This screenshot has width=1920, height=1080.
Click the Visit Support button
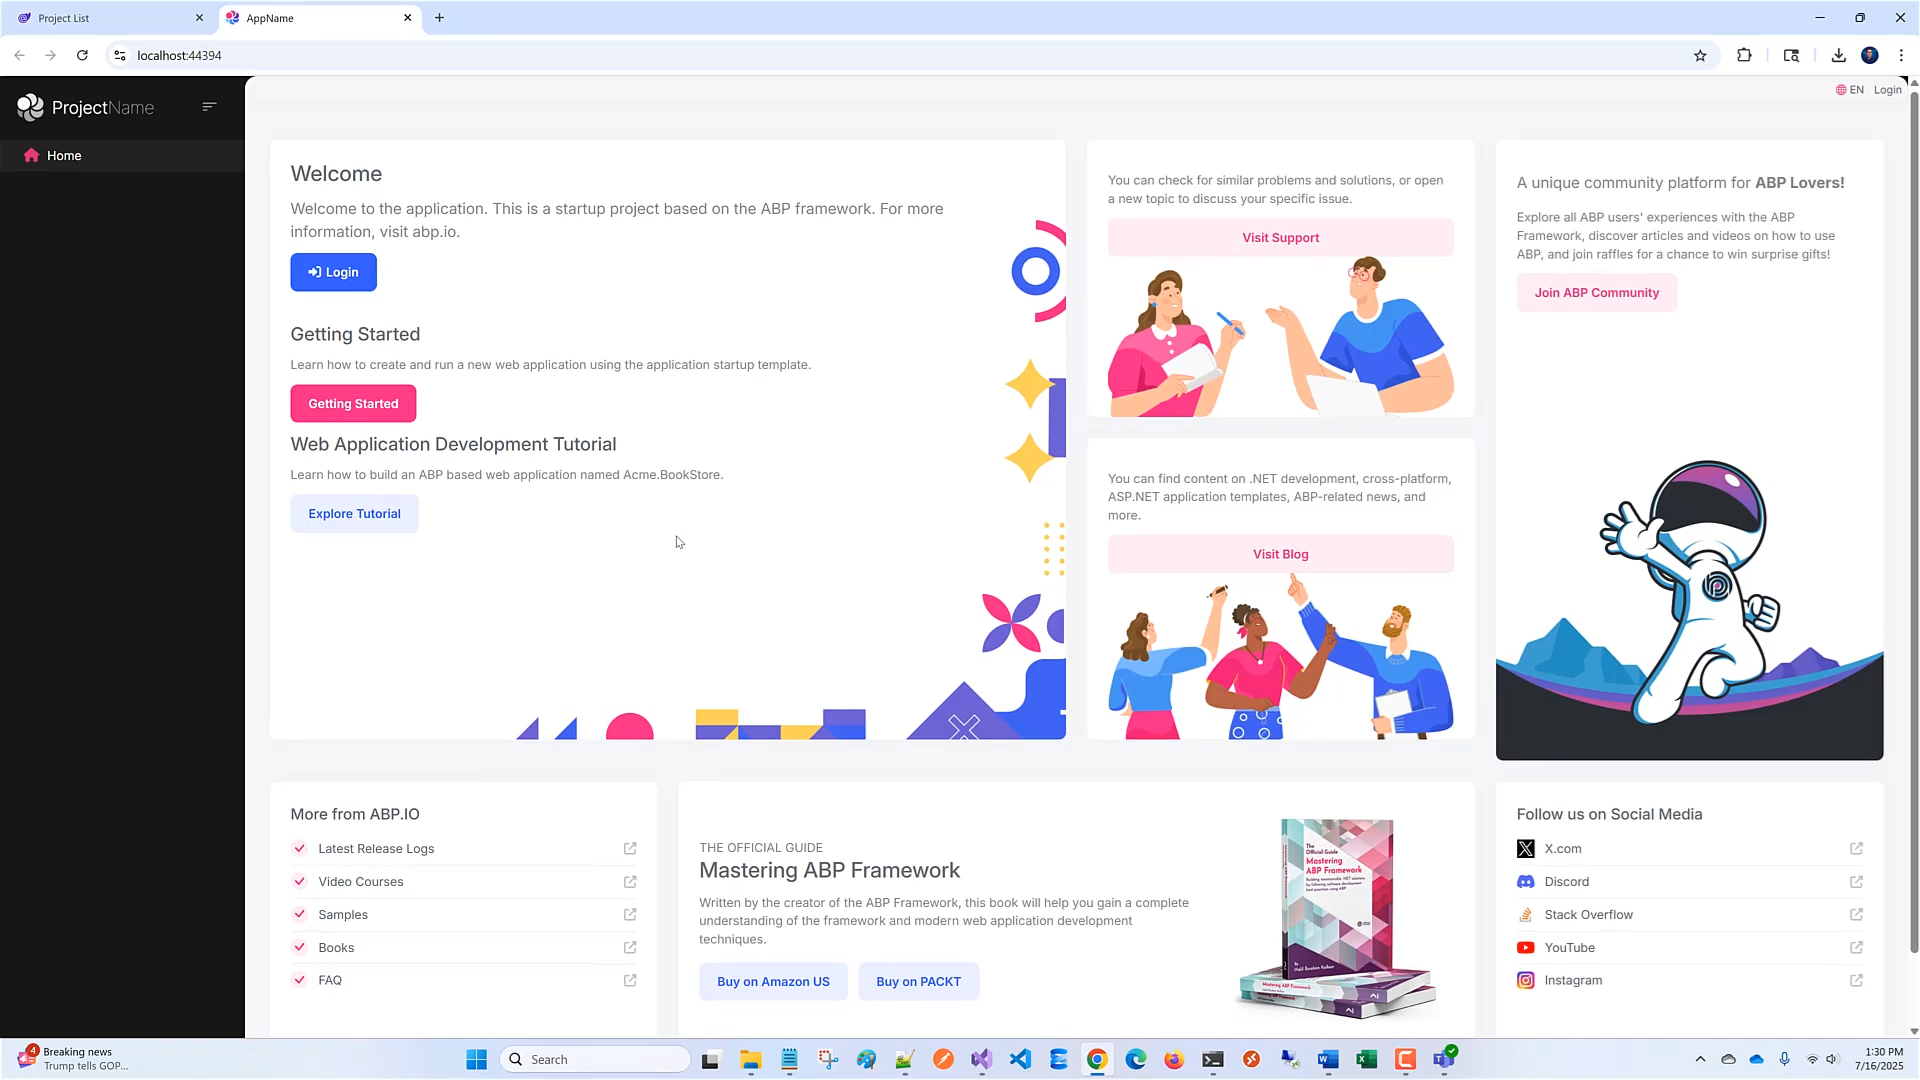coord(1280,238)
